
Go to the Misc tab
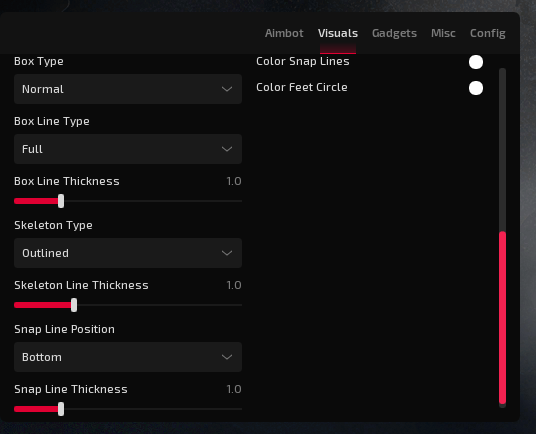point(443,33)
